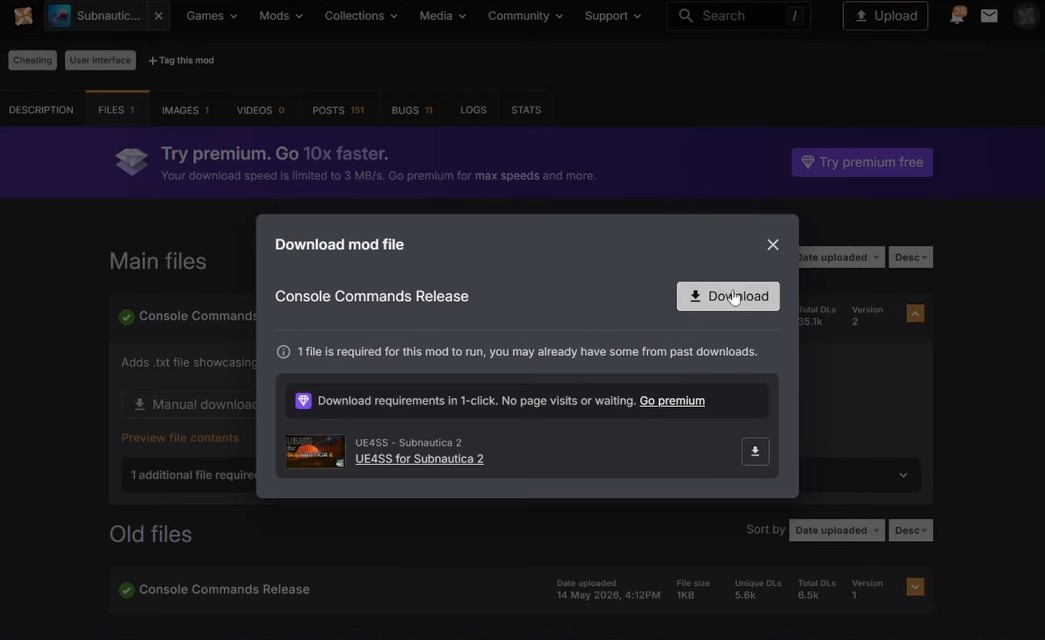The height and width of the screenshot is (640, 1045).
Task: Download UE4SS requirement via arrow icon
Action: click(x=755, y=451)
